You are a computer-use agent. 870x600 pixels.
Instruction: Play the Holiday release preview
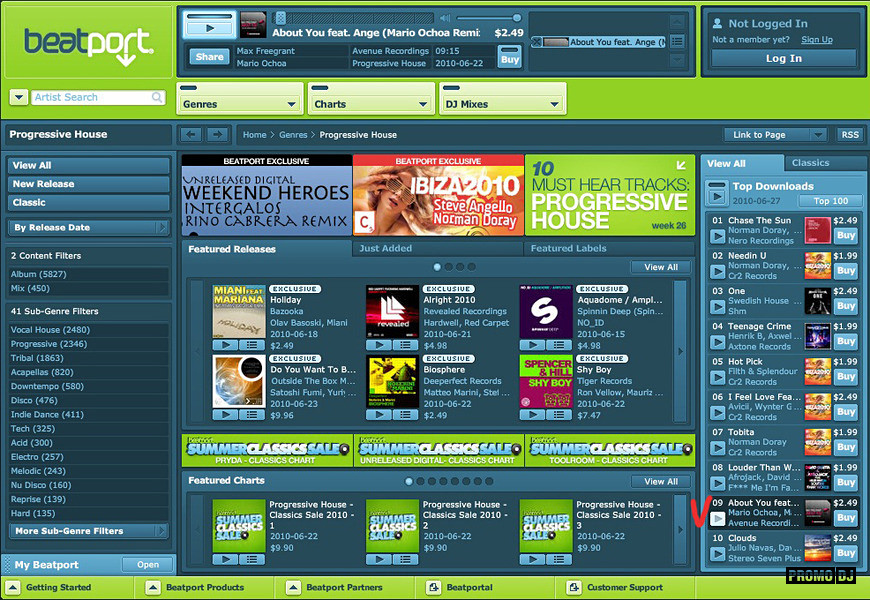(225, 345)
